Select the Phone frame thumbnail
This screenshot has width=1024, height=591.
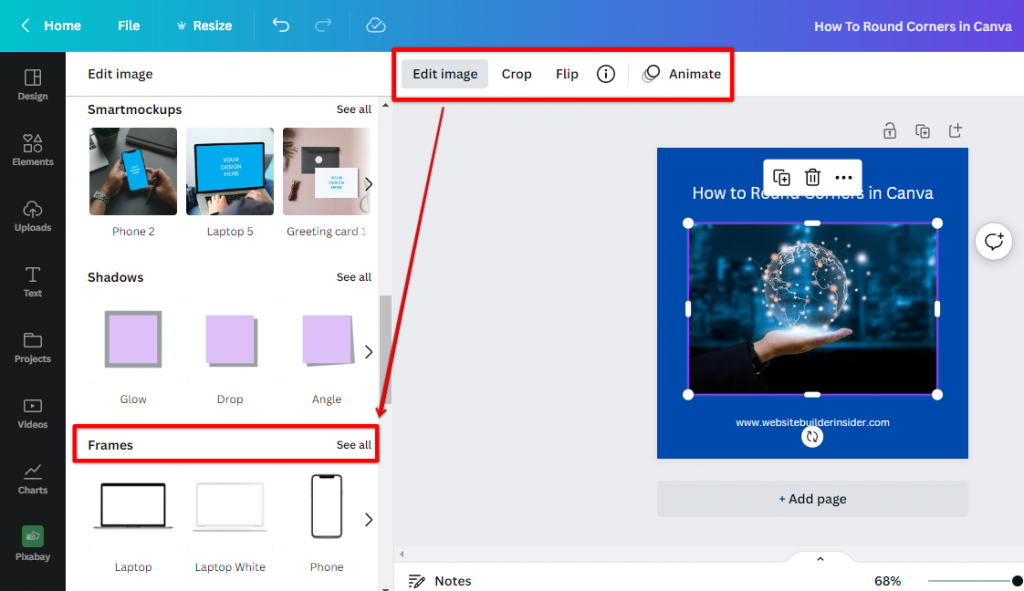coord(326,505)
